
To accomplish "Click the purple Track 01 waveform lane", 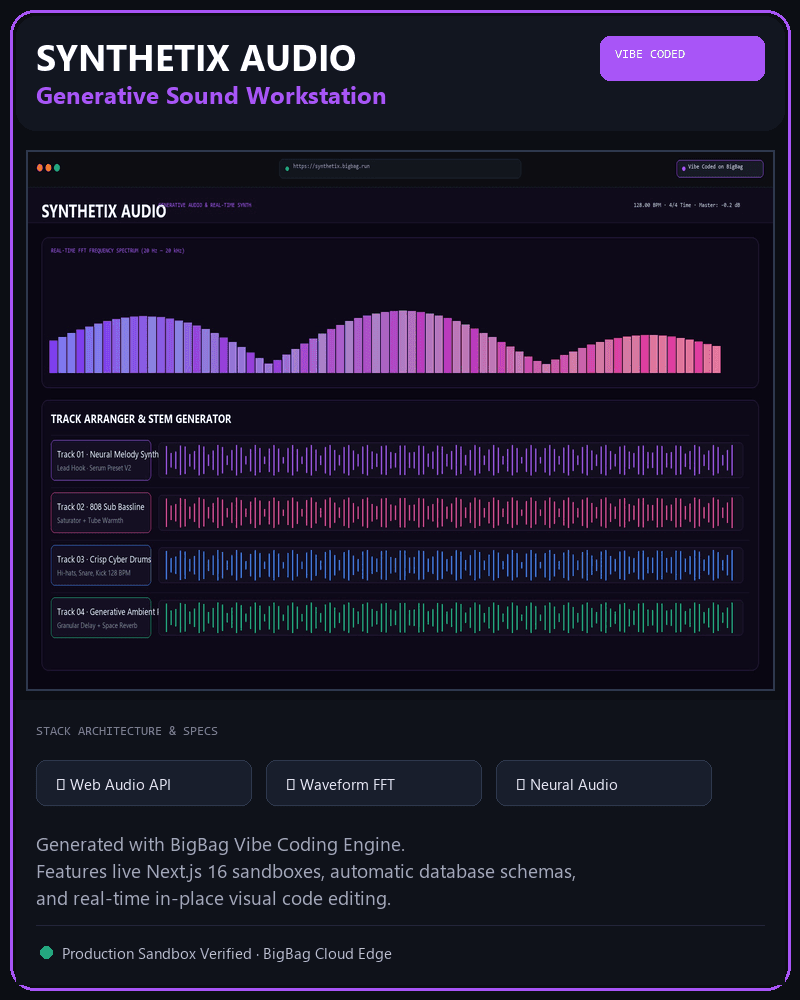I will tap(450, 460).
